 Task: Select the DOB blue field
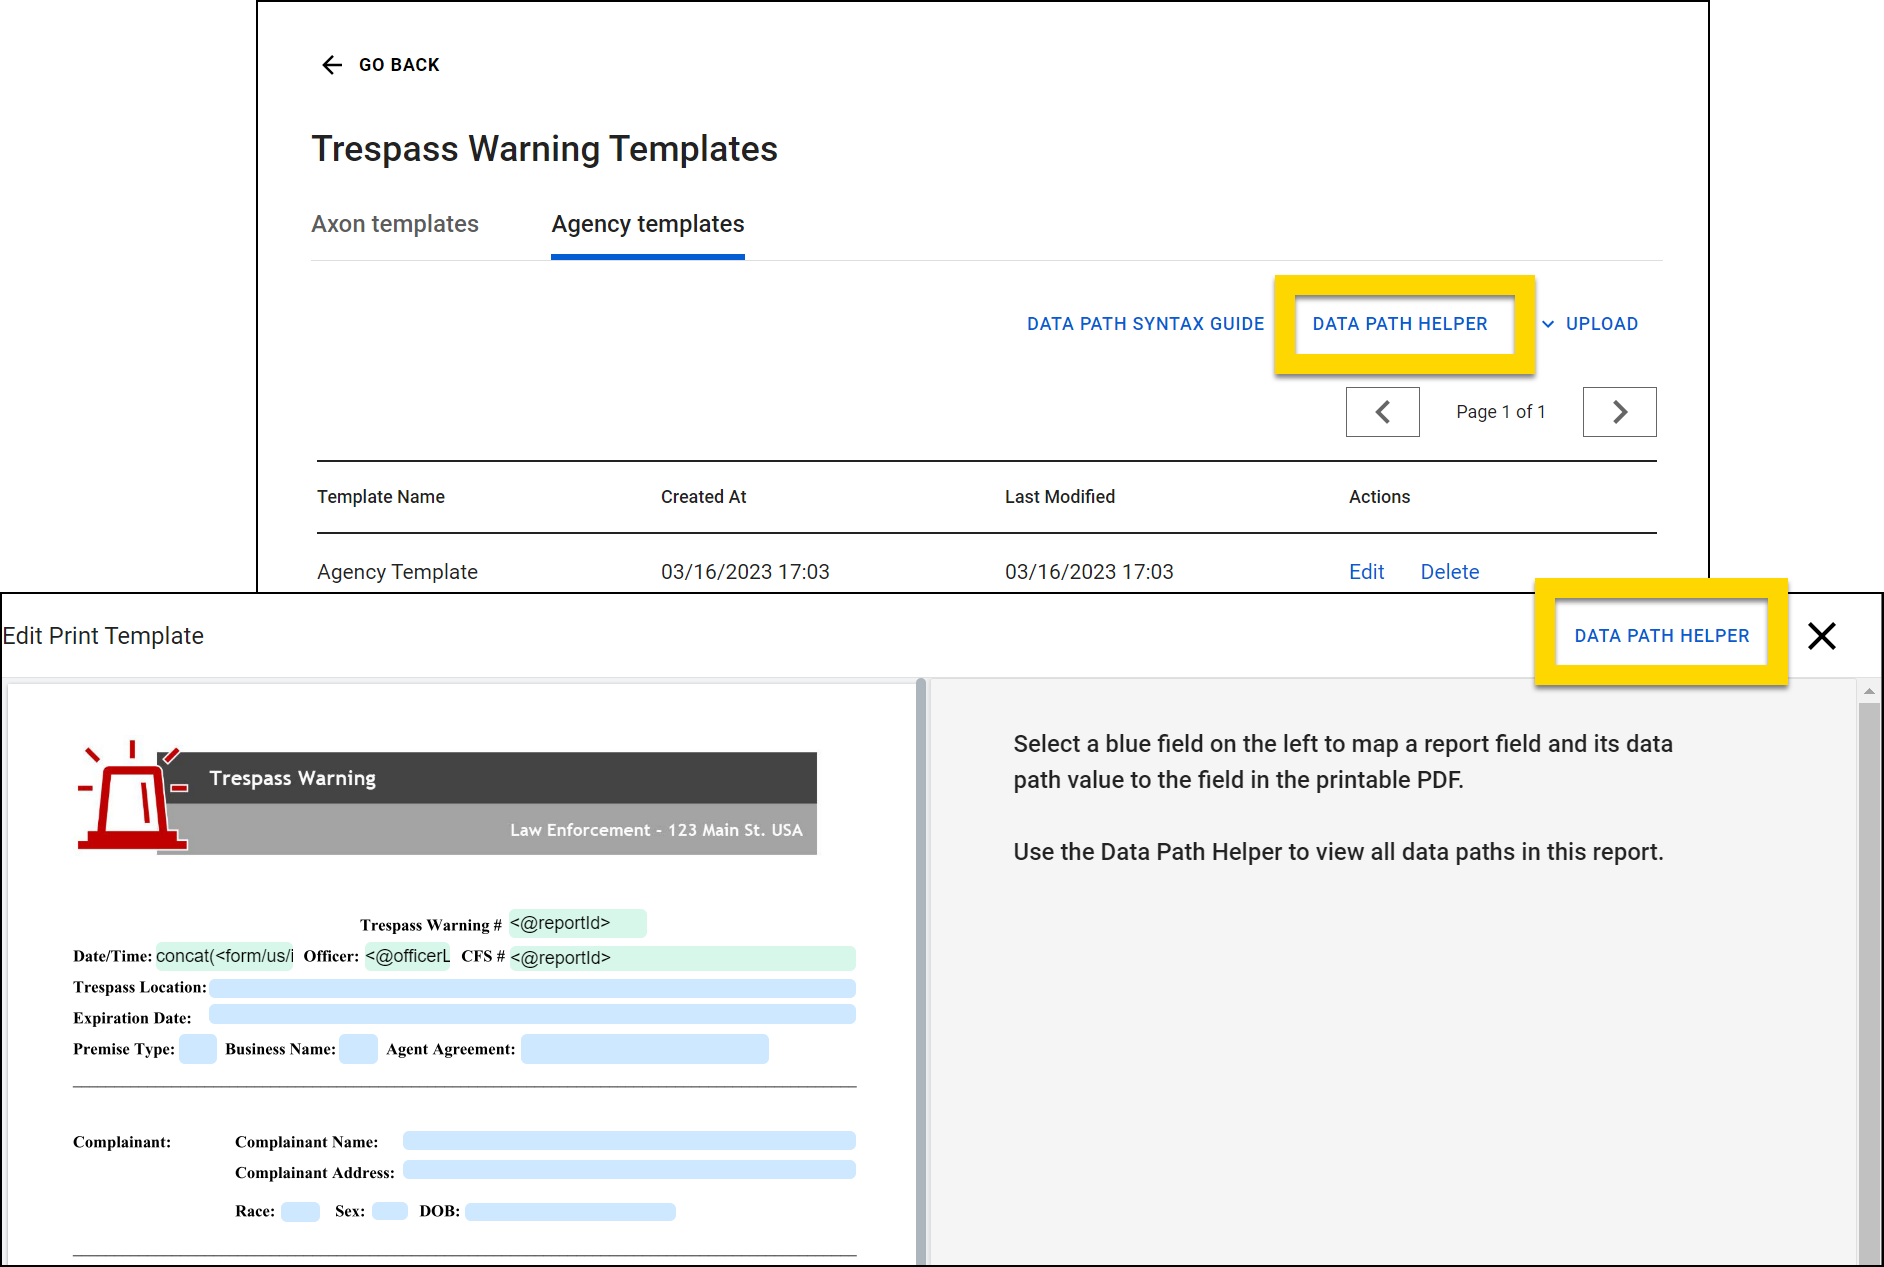[570, 1211]
